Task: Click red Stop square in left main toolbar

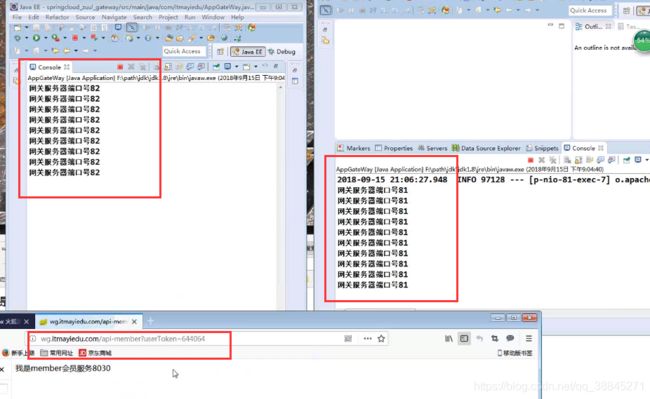Action: pos(75,38)
